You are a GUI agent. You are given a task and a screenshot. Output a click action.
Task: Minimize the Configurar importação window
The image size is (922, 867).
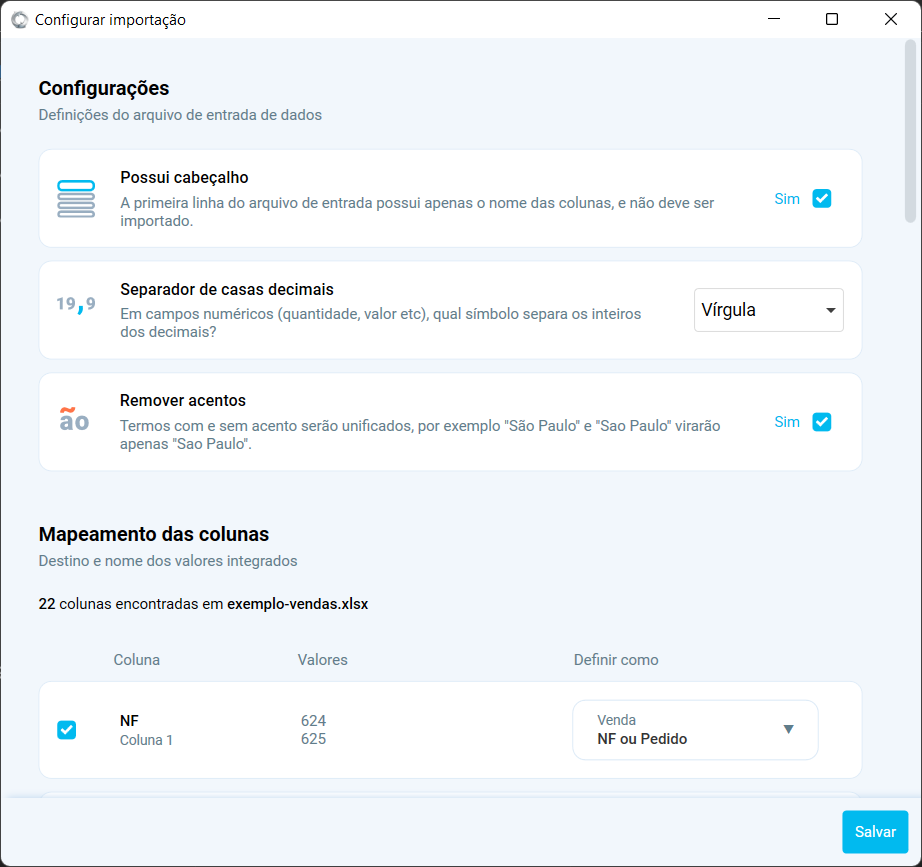click(773, 19)
